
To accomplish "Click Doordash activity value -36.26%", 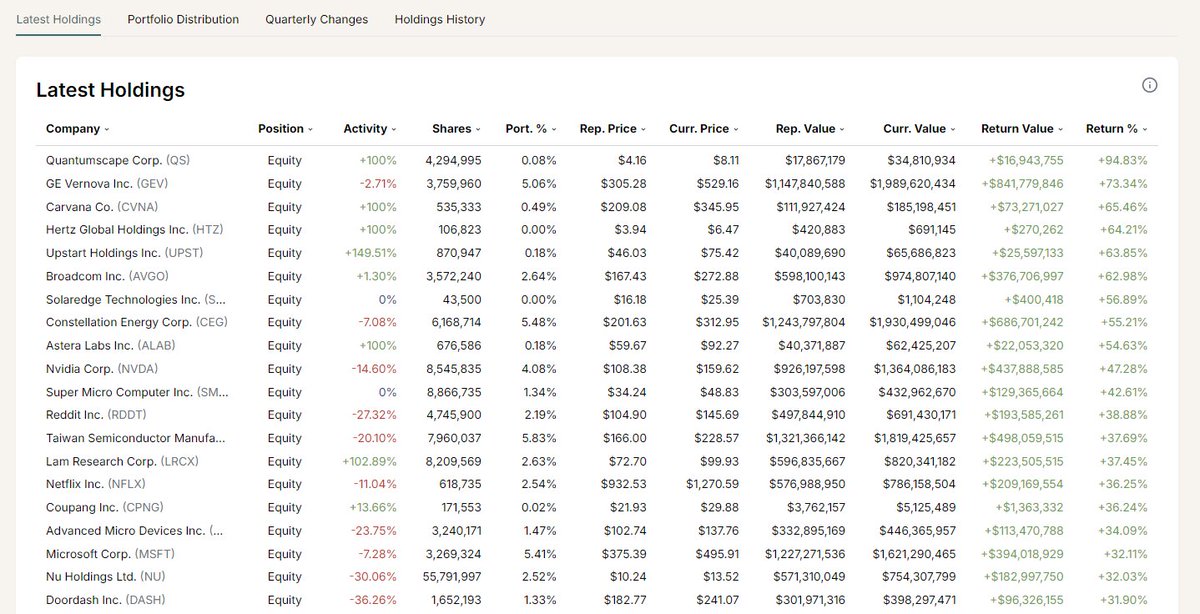I will tap(374, 600).
